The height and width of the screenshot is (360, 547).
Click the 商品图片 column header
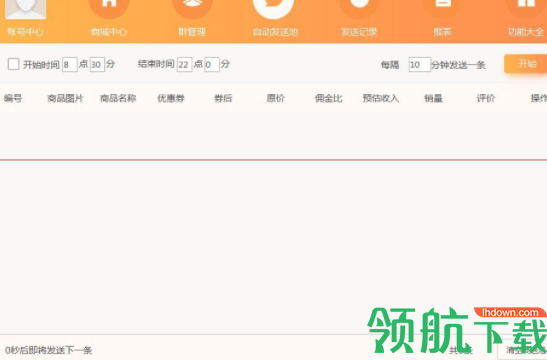coord(65,98)
